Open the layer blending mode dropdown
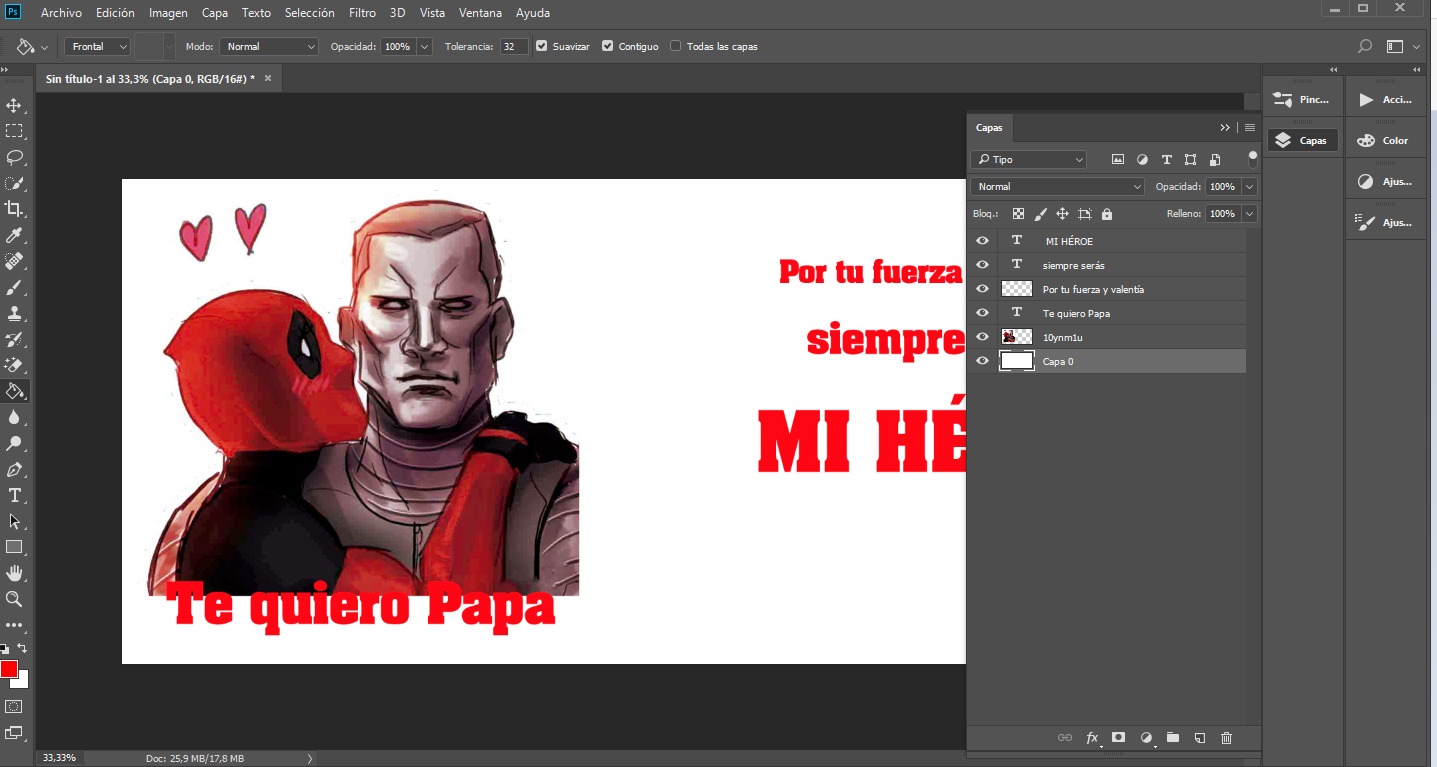1437x767 pixels. coord(1056,186)
